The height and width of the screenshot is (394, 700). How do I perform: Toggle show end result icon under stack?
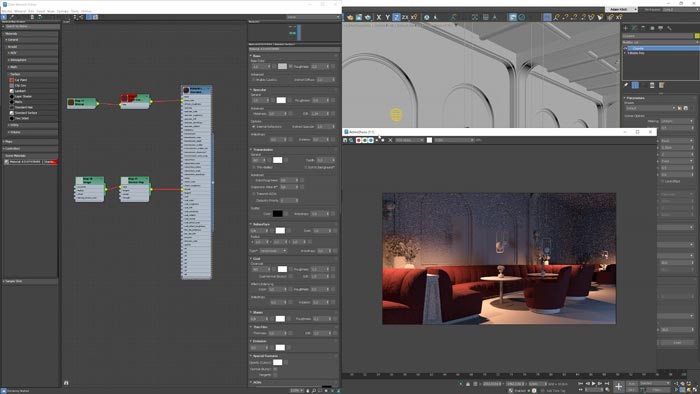point(635,85)
